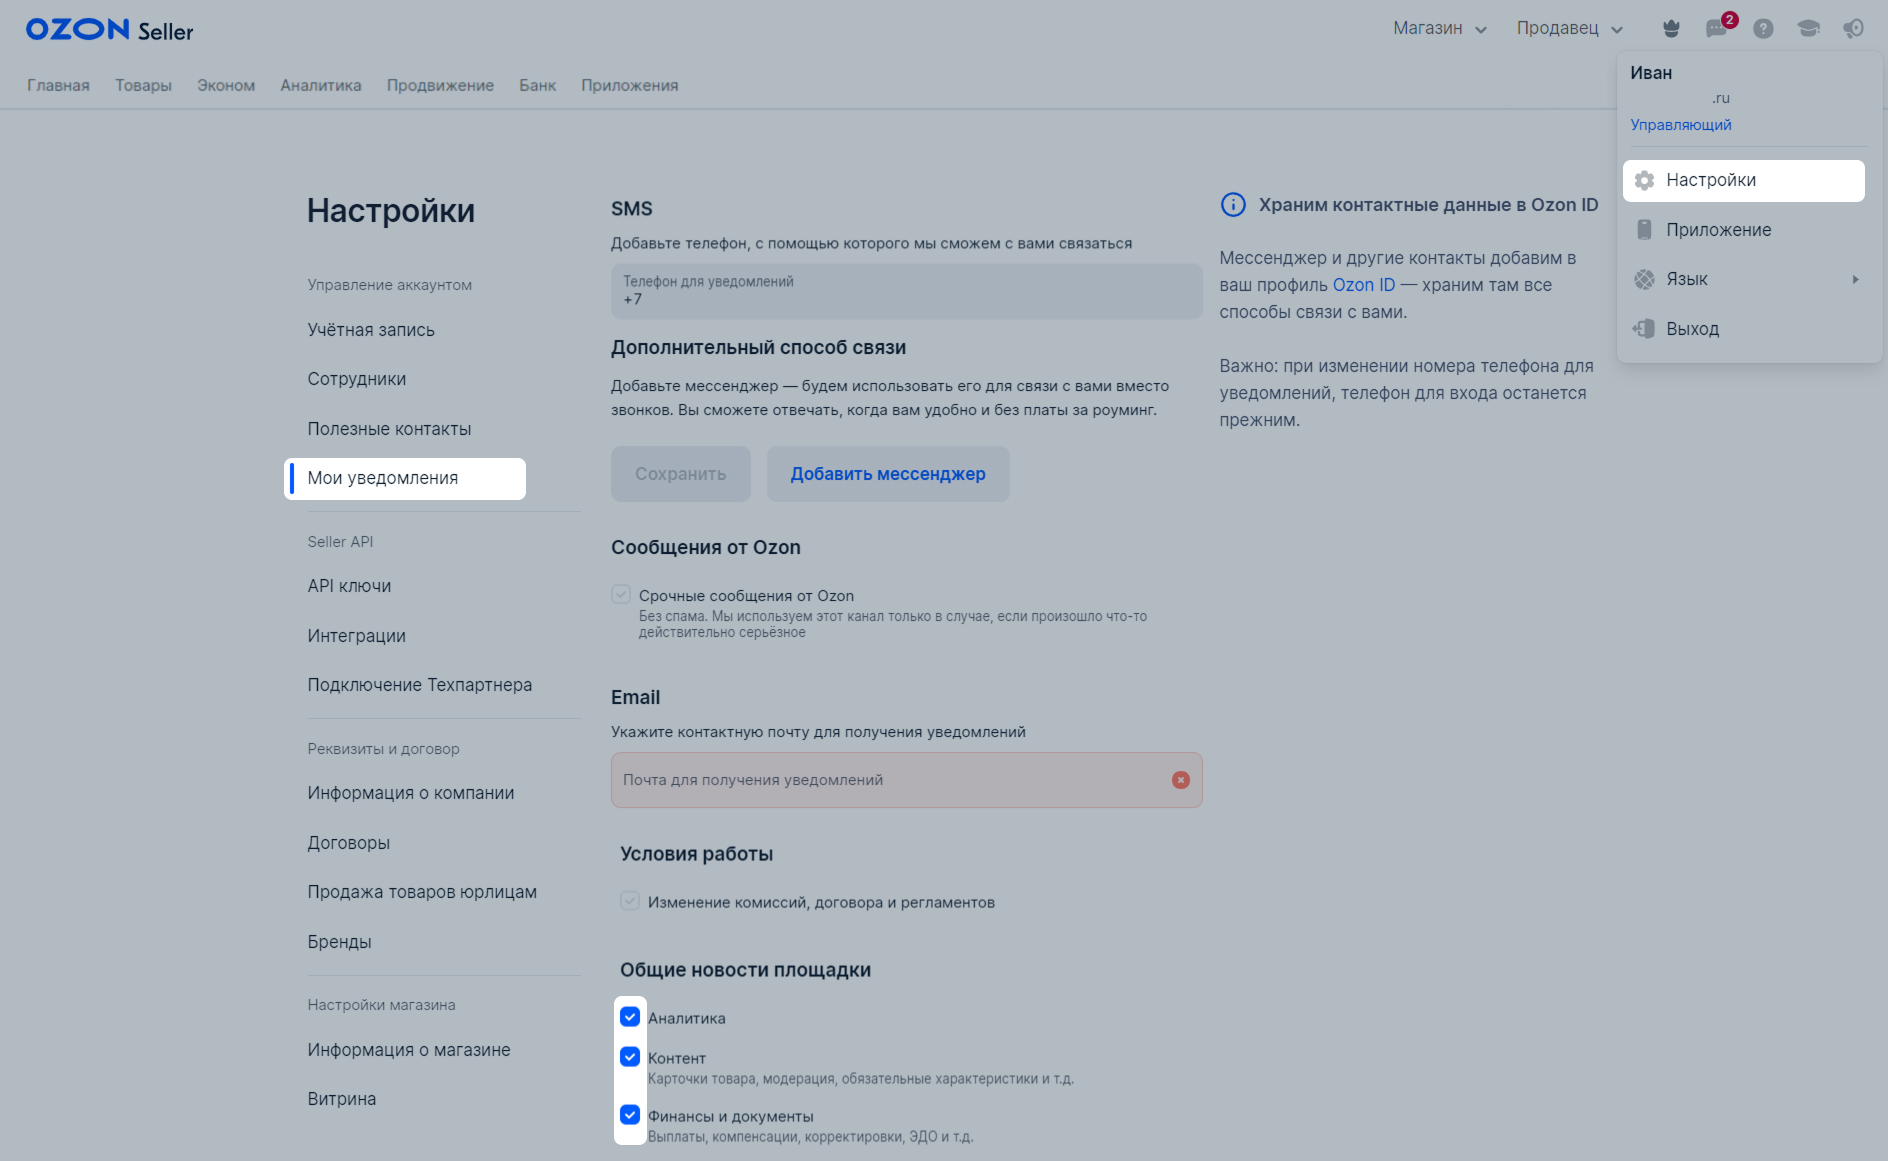Click the crown premium icon in header
Image resolution: width=1888 pixels, height=1161 pixels.
[1671, 28]
